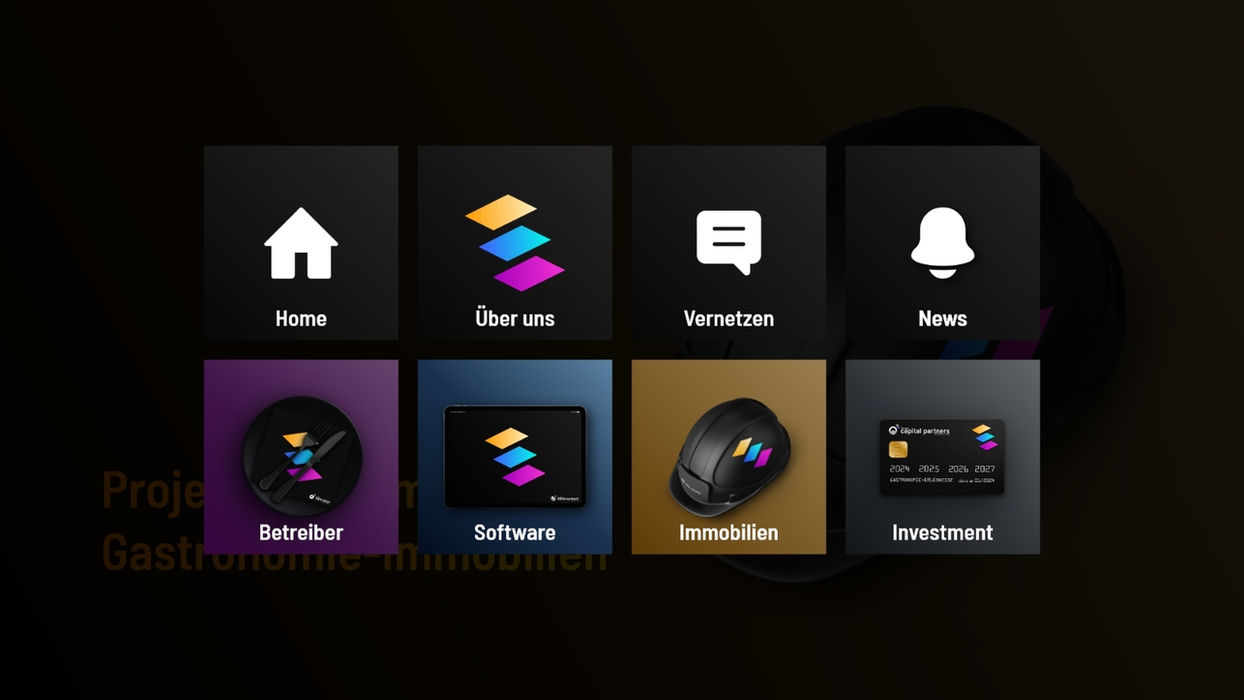Click the News bell icon
This screenshot has width=1244, height=700.
pyautogui.click(x=943, y=243)
